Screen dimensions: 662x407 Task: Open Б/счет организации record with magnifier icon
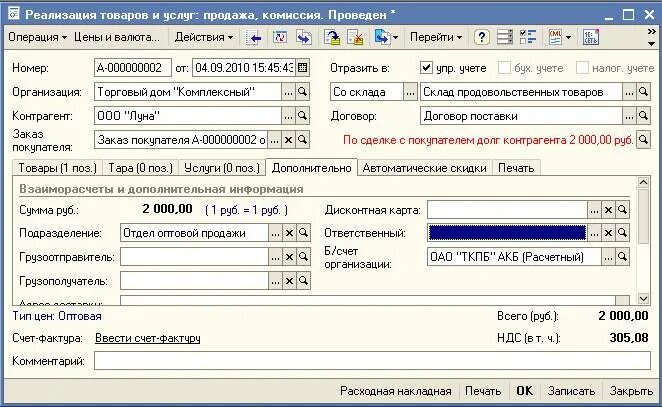pyautogui.click(x=622, y=257)
